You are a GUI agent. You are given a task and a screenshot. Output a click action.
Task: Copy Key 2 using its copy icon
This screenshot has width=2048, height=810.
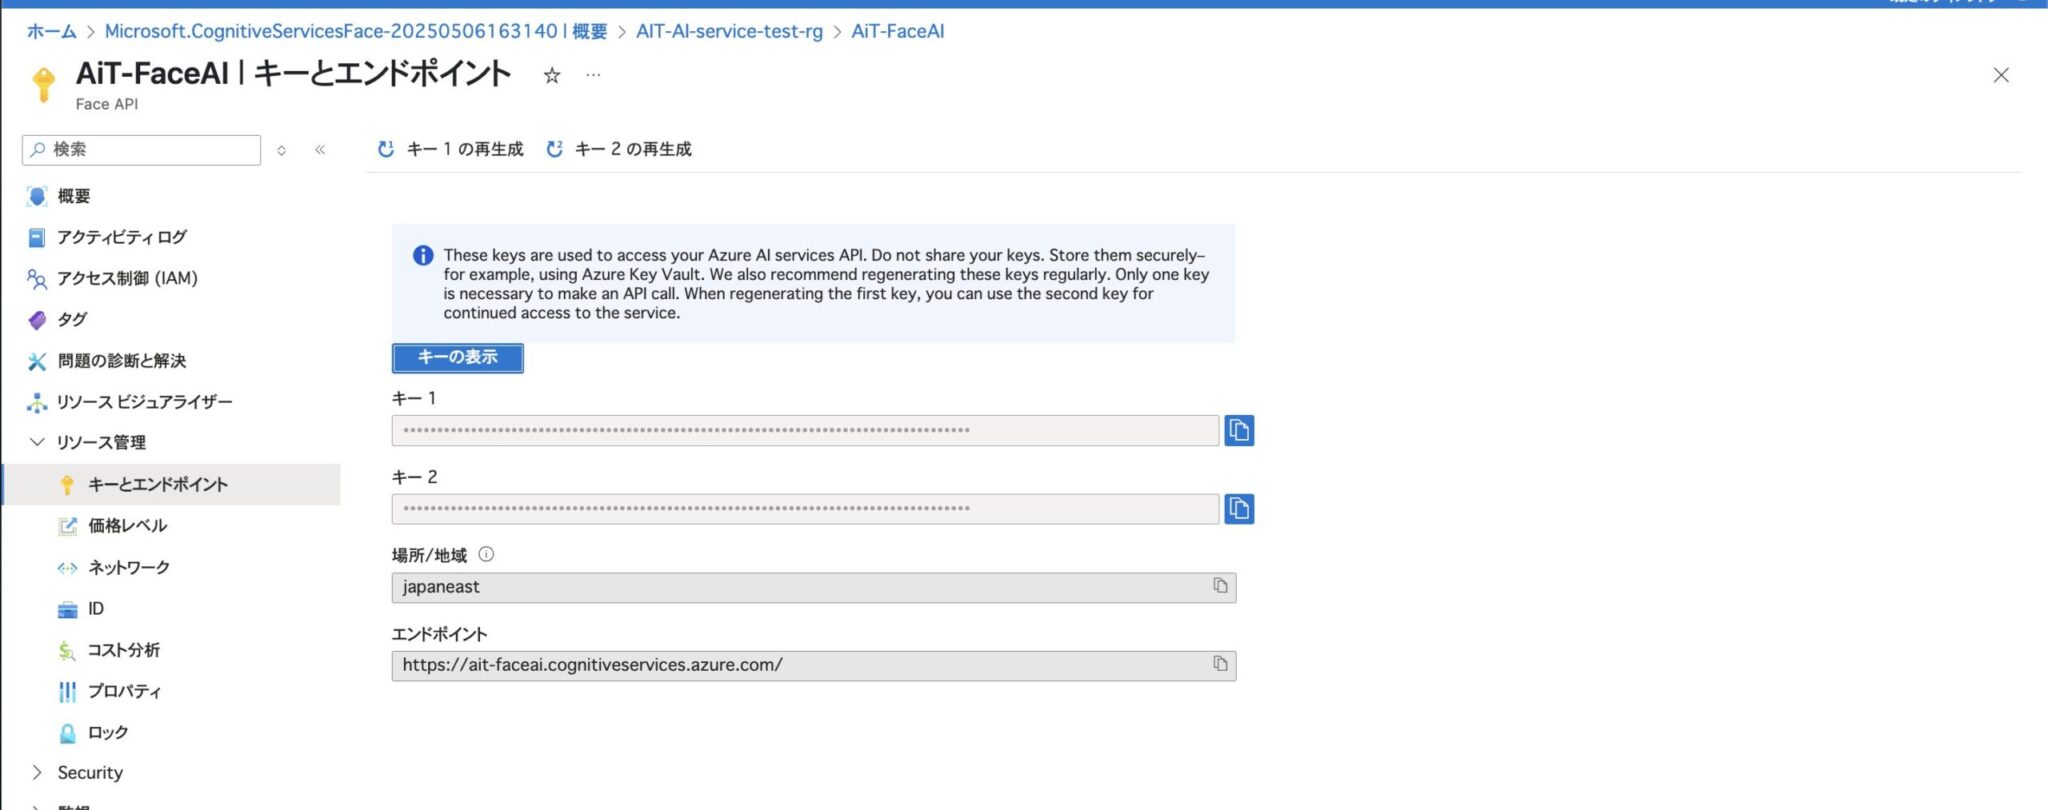point(1240,509)
